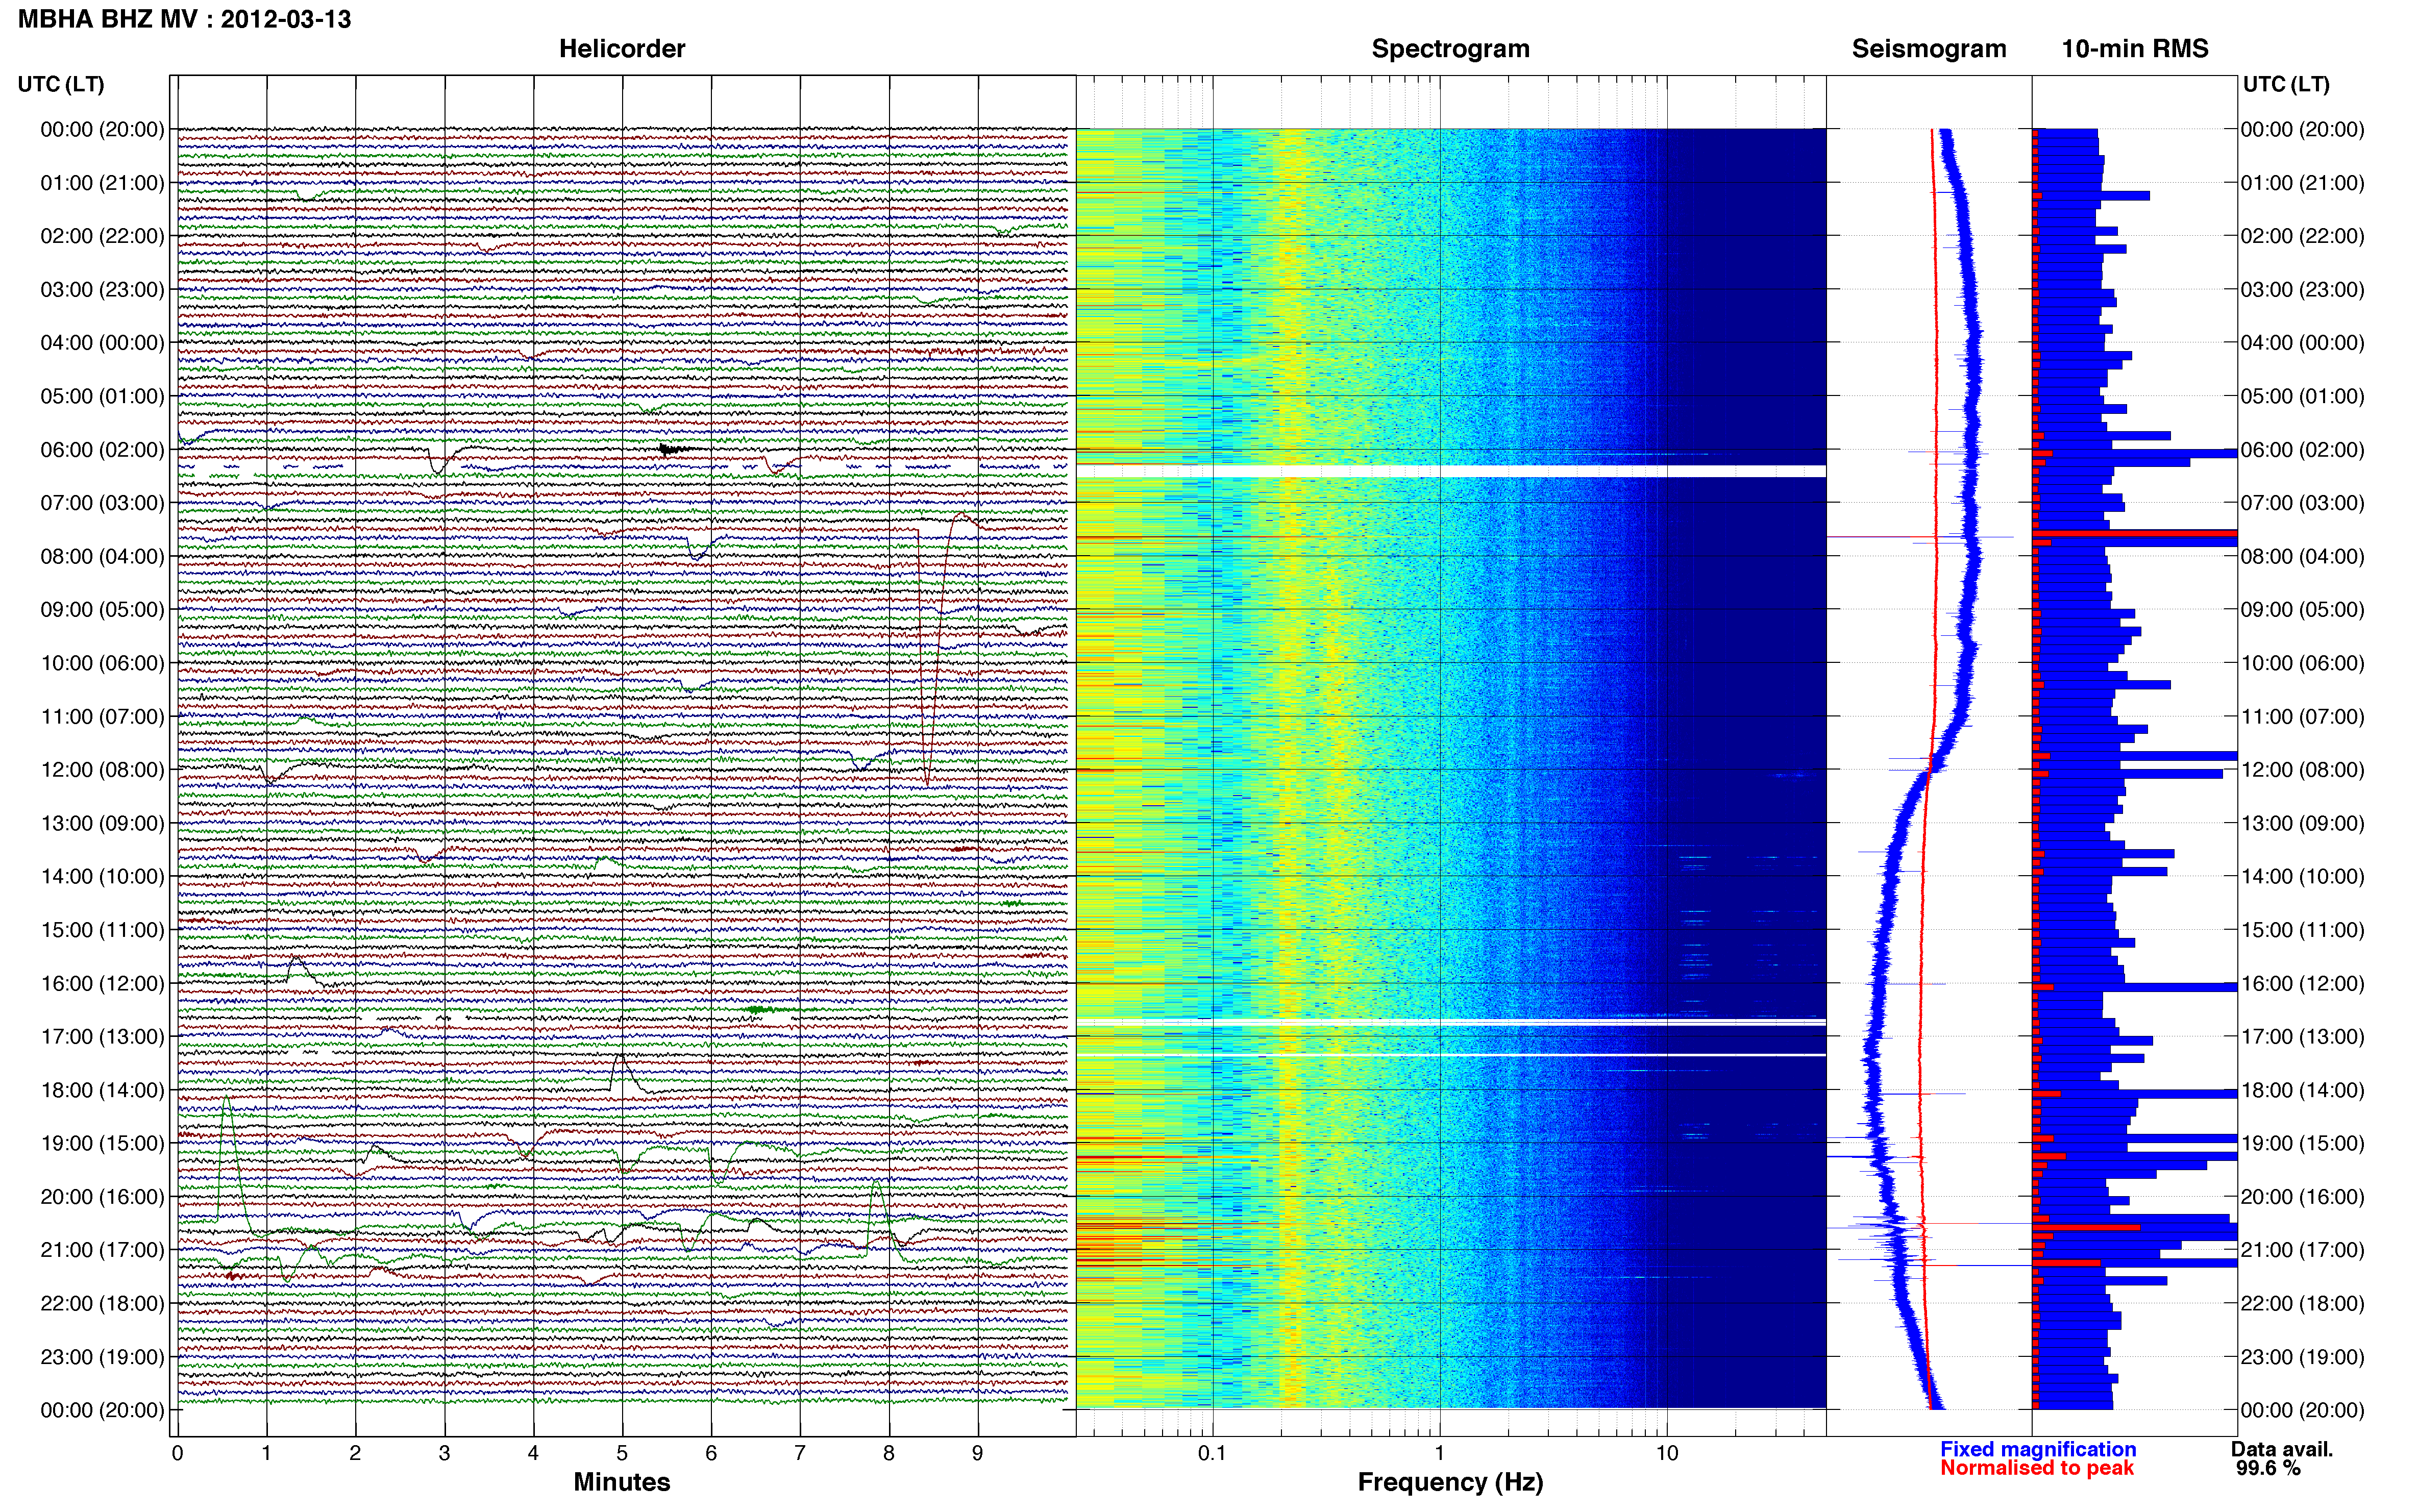Click "03:00 (23:00)" on the Helicorder time axis

click(x=102, y=290)
